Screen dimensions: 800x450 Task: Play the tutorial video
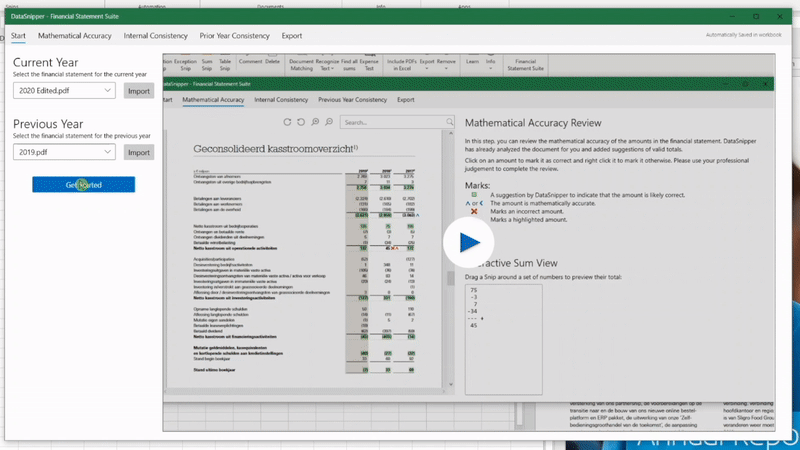(x=468, y=242)
